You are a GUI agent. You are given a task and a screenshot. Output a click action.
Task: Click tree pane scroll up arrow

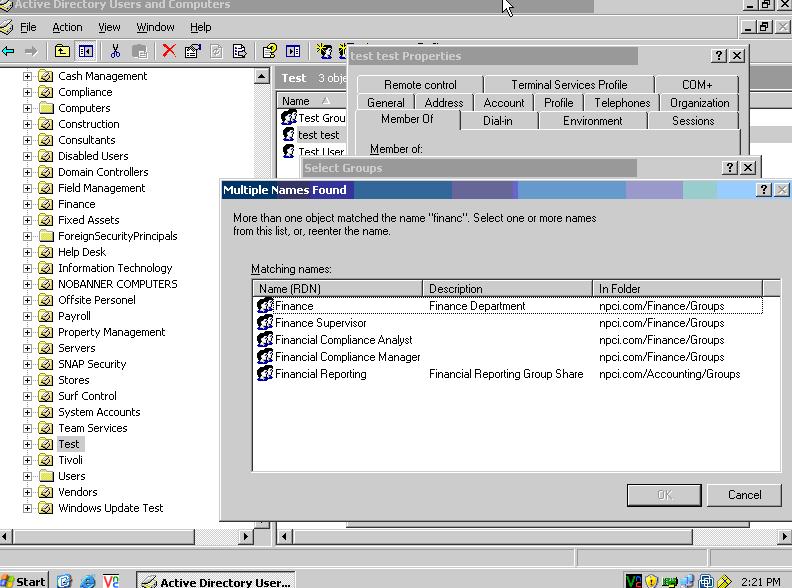[262, 77]
